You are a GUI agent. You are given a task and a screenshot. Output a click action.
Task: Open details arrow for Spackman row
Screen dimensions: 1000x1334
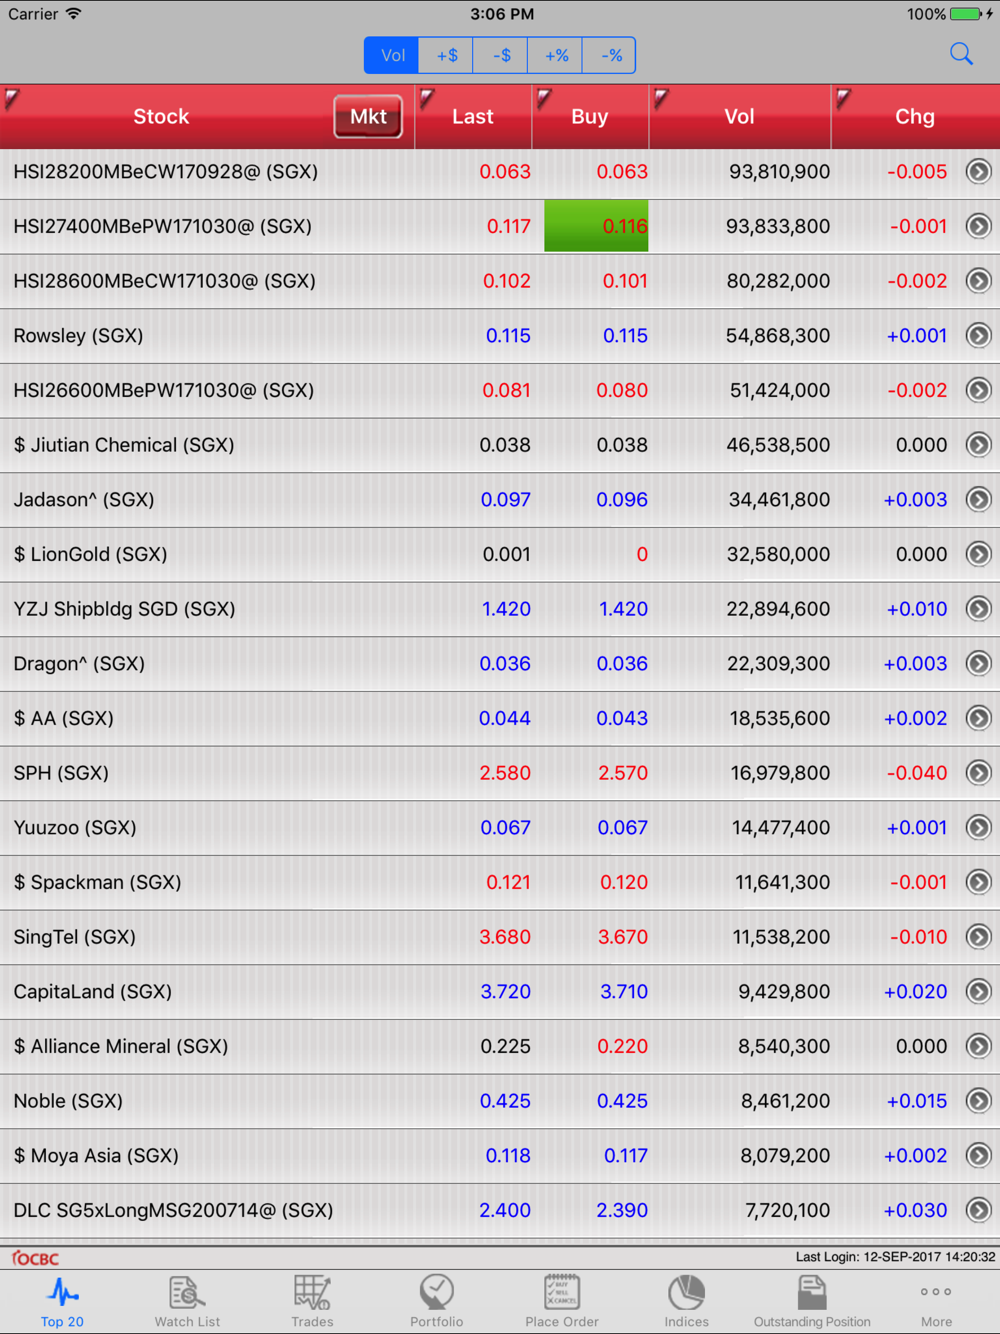[x=978, y=883]
